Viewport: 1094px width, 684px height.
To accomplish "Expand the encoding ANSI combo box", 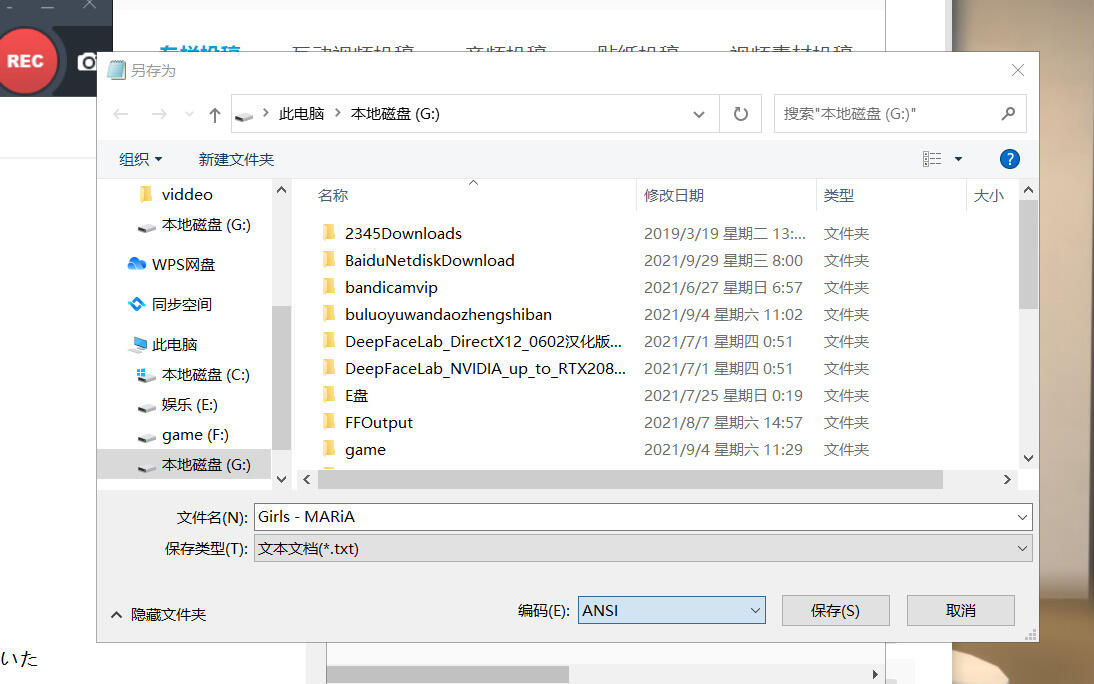I will pos(671,611).
